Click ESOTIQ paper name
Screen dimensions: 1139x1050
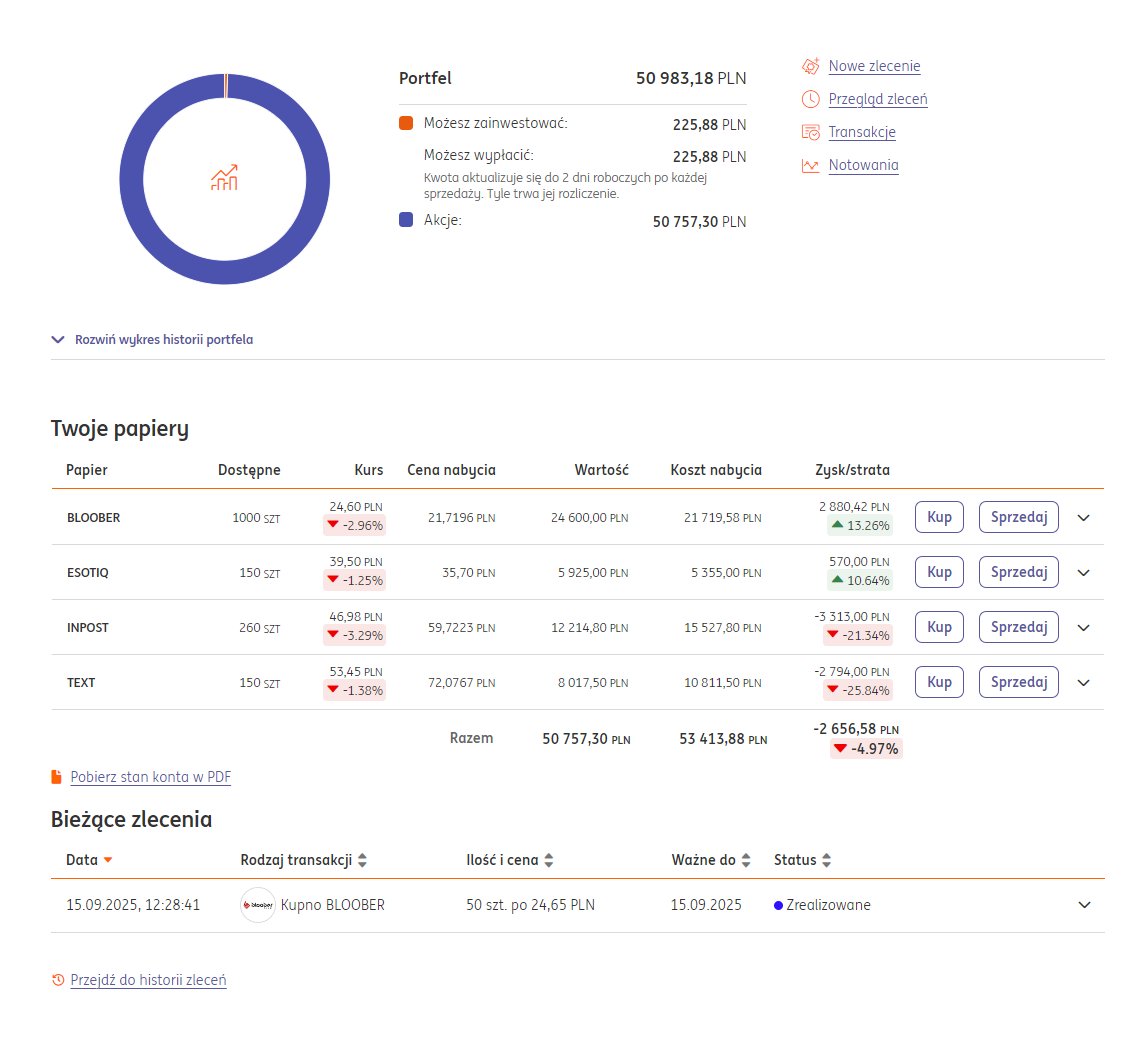coord(88,573)
